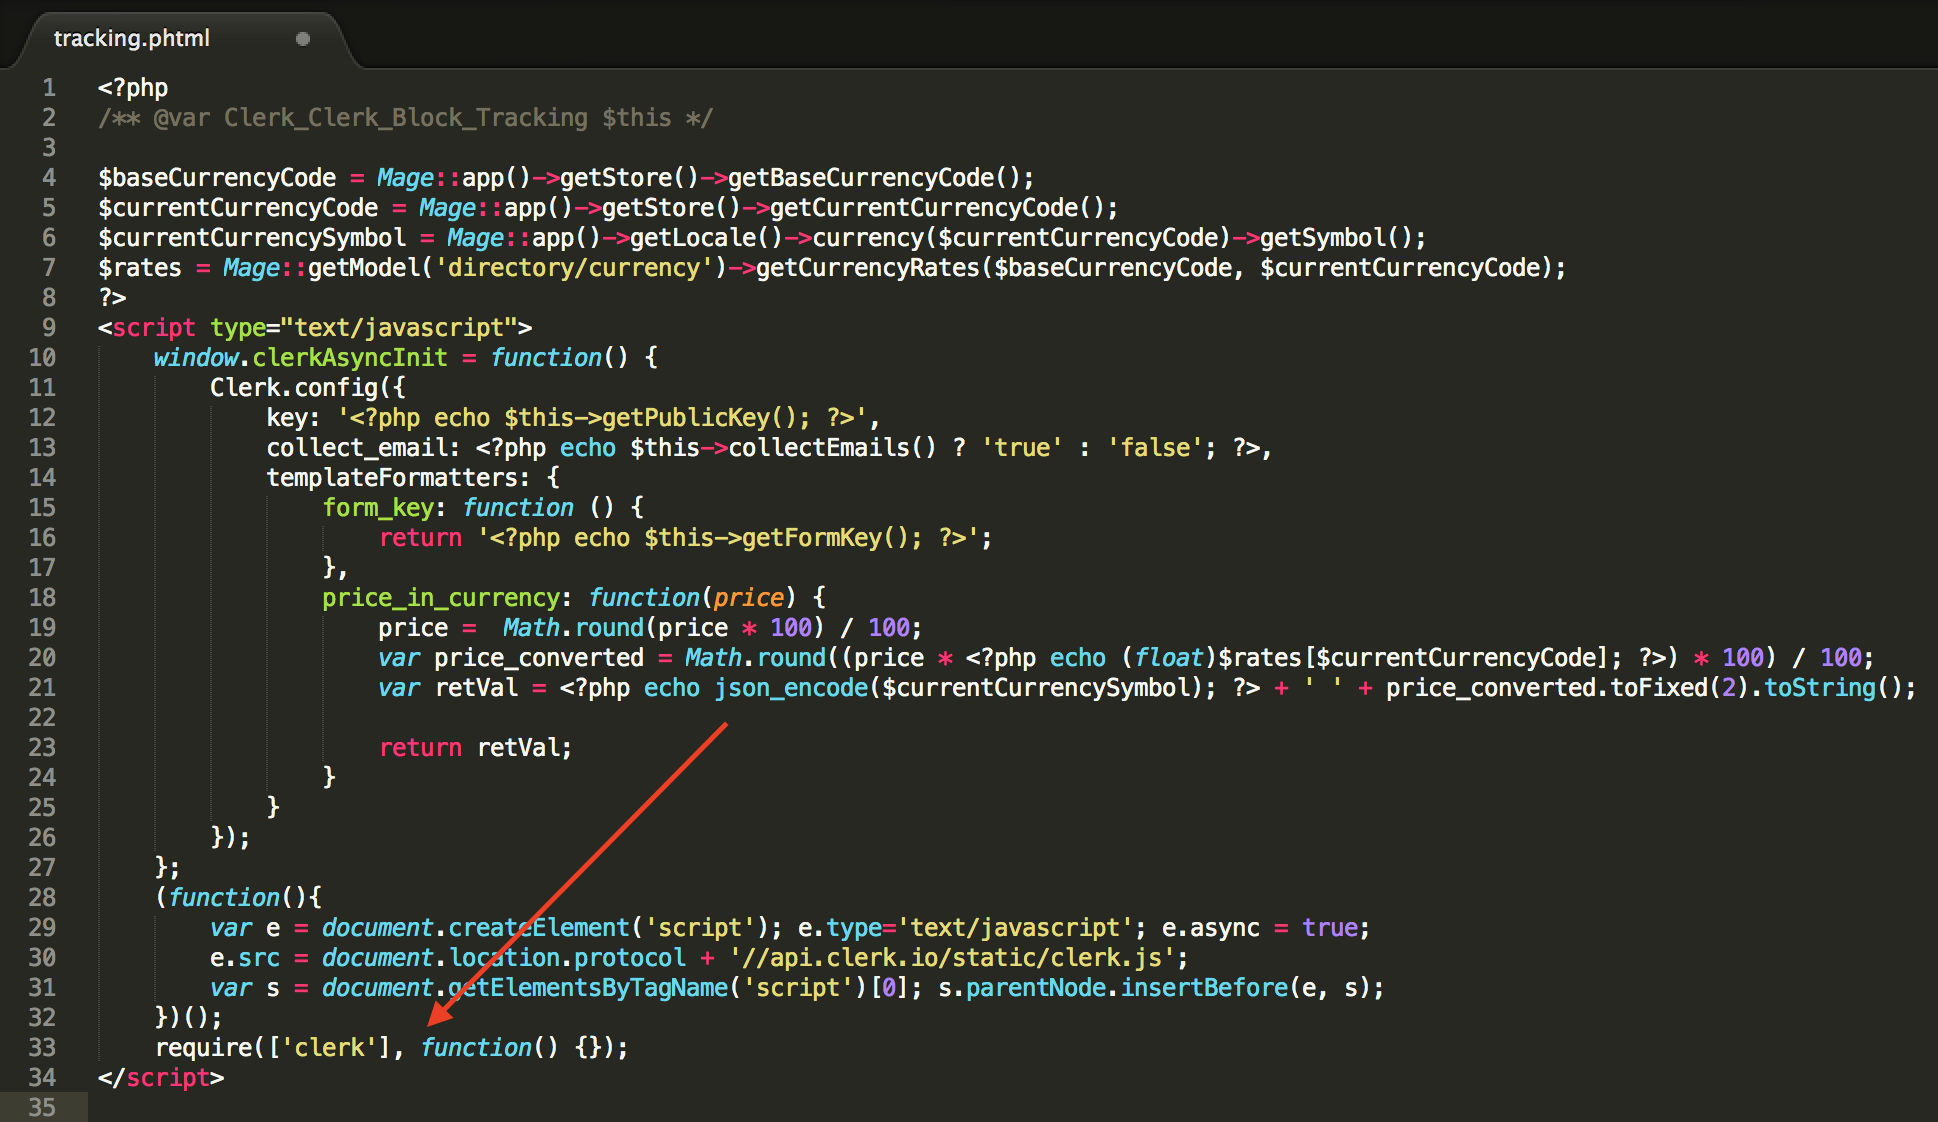This screenshot has width=1938, height=1122.
Task: Click the unsaved-changes dot on tracking.phtml tab
Action: coord(303,39)
